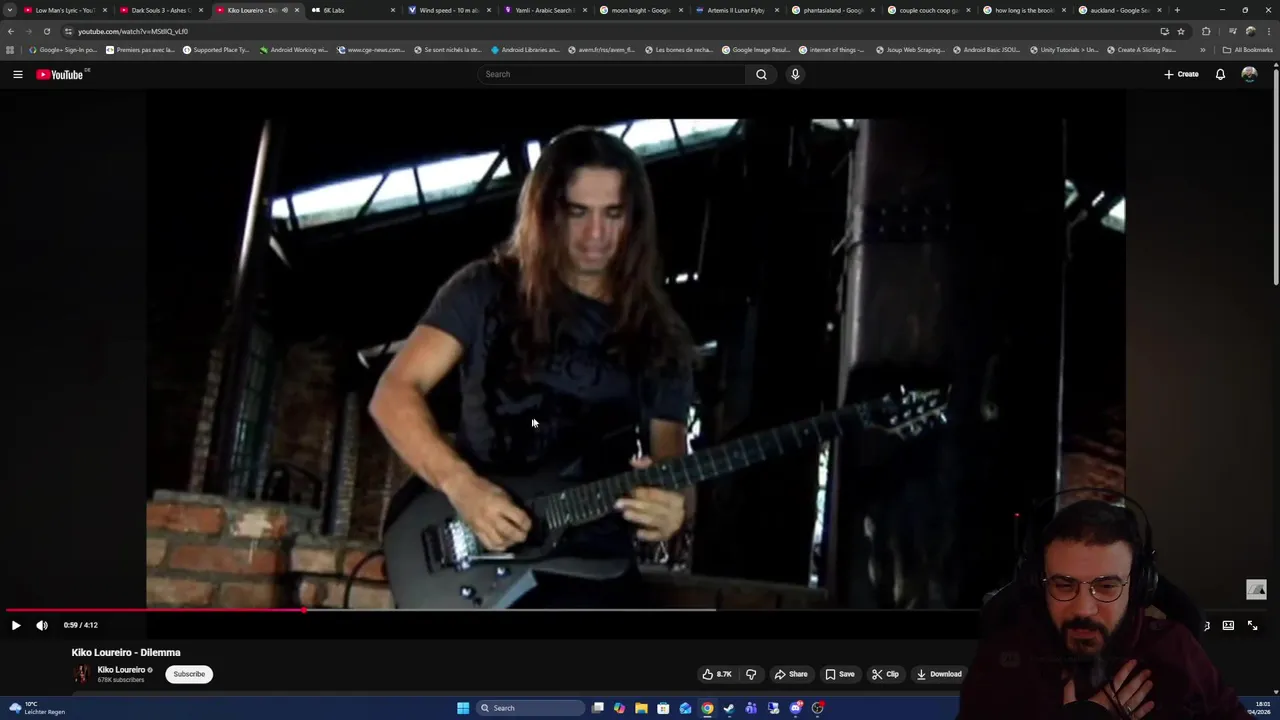This screenshot has width=1280, height=720.
Task: Expand the All Bookmarks folder
Action: [x=1247, y=50]
